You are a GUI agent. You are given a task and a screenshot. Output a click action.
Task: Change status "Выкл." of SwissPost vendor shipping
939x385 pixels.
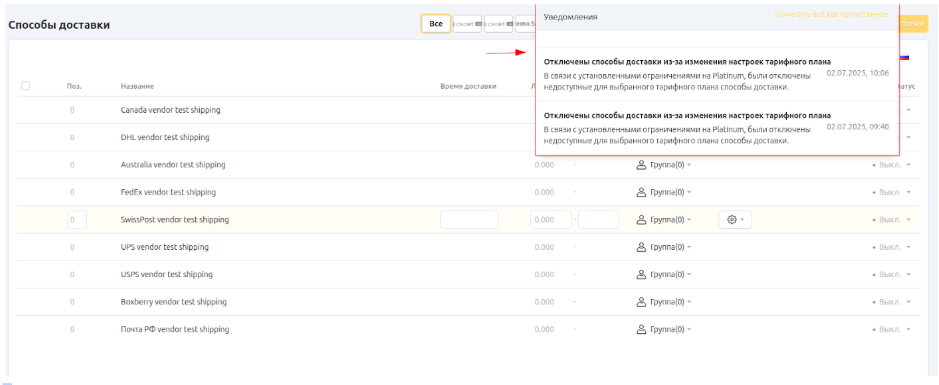pos(892,220)
